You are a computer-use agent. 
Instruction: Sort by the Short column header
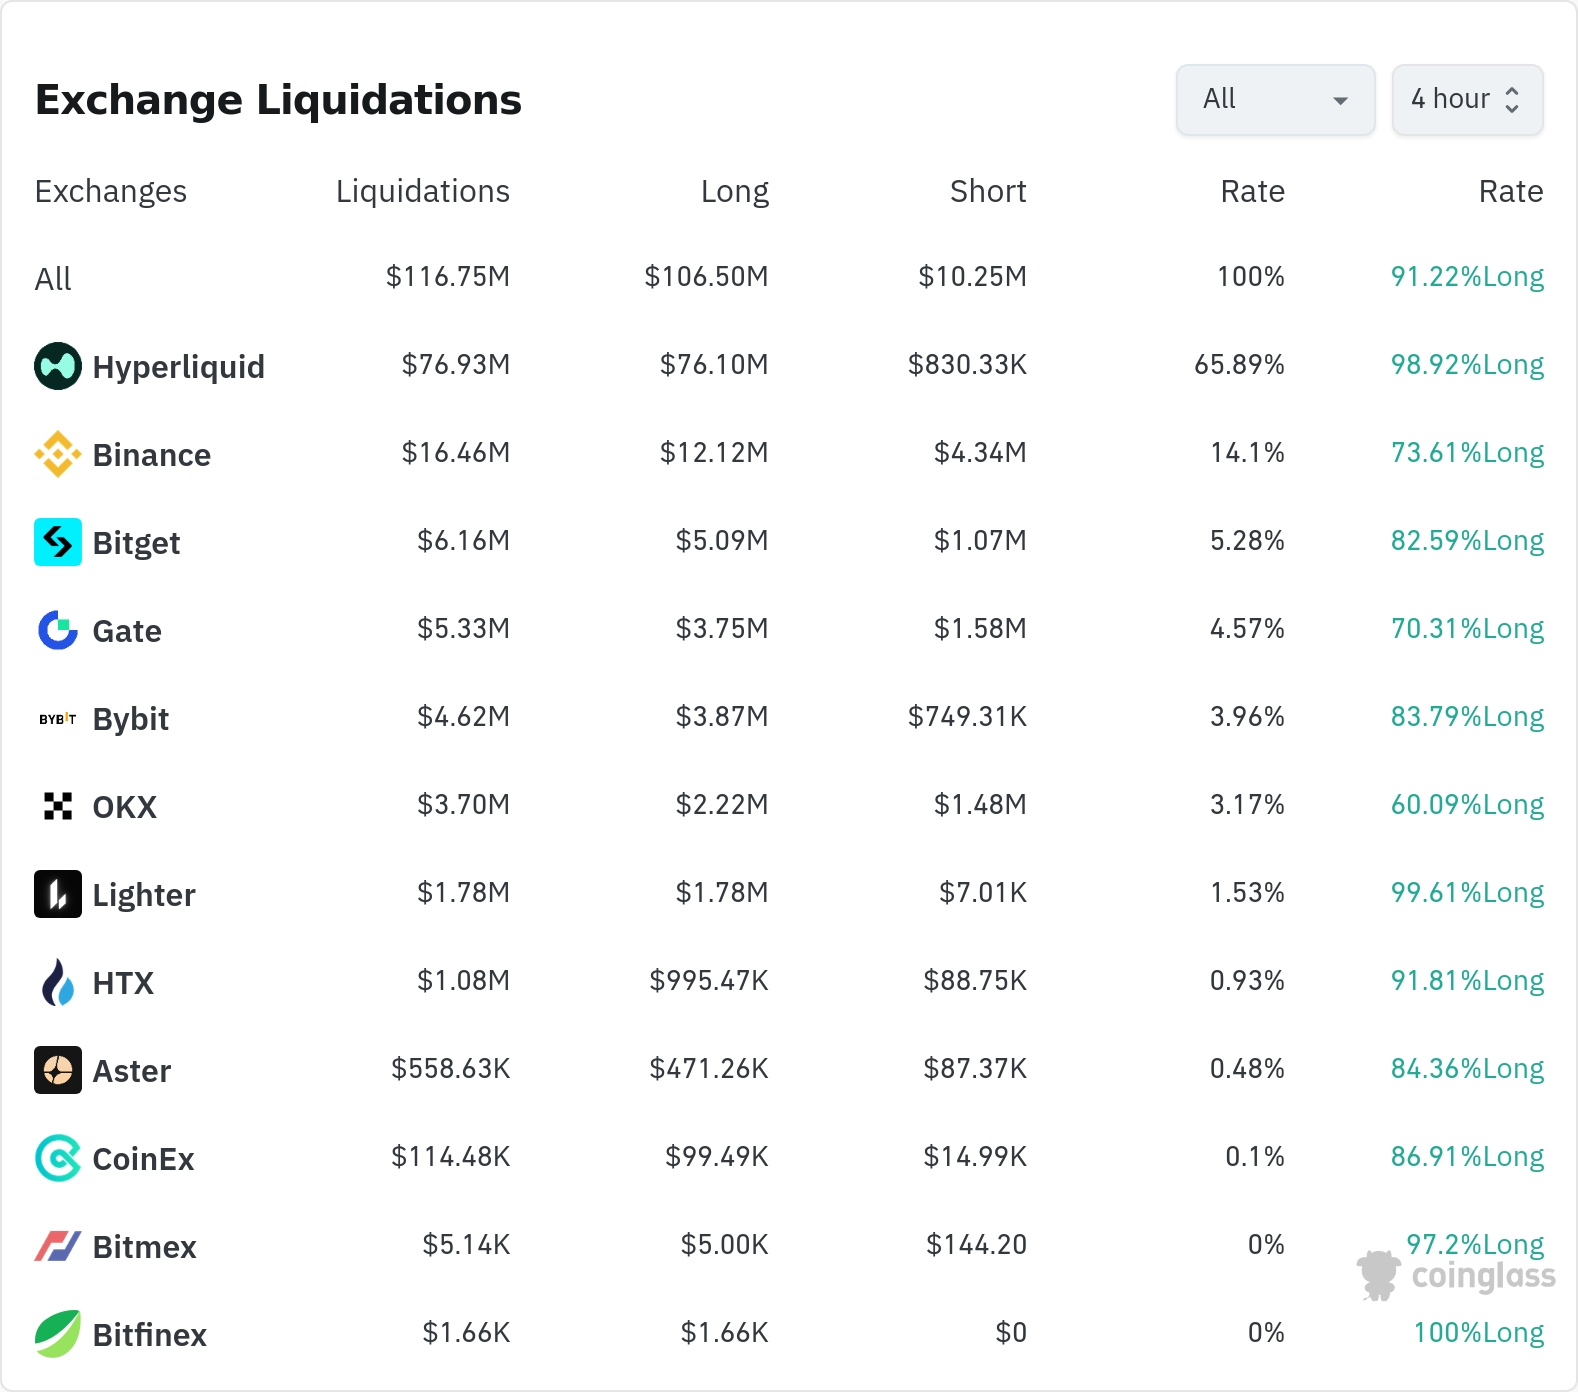[987, 191]
